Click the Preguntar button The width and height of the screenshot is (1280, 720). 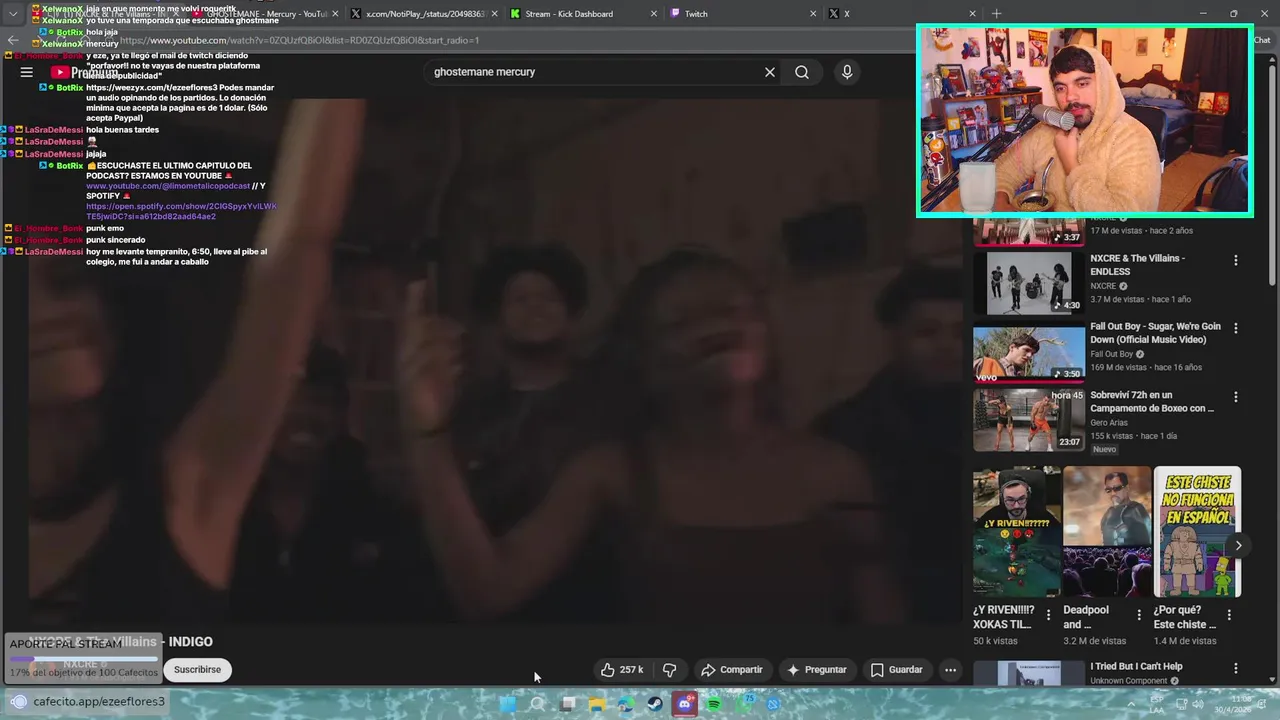pos(816,670)
